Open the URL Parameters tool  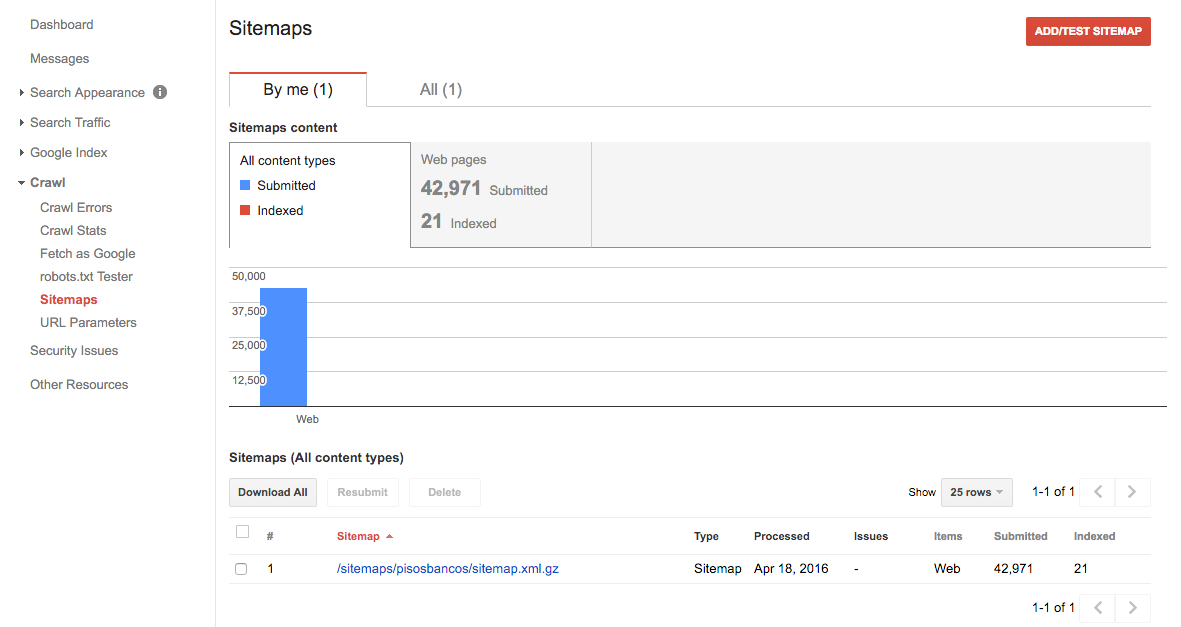coord(88,322)
